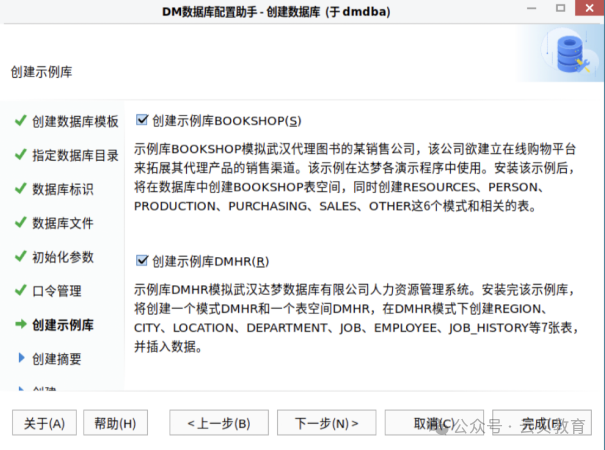Finish setup with 完成(F) button
The height and width of the screenshot is (450, 605).
click(x=542, y=423)
